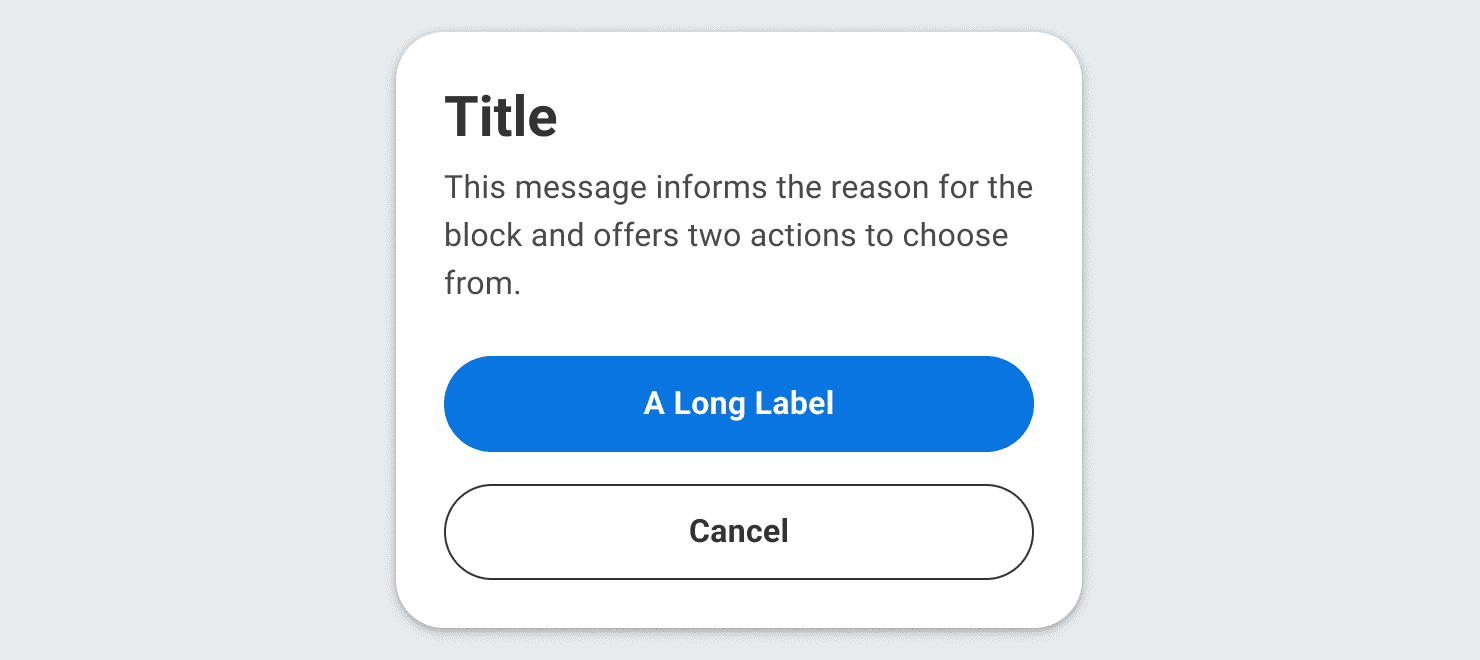Click the bold "Title" text
1480x660 pixels.
pyautogui.click(x=501, y=117)
